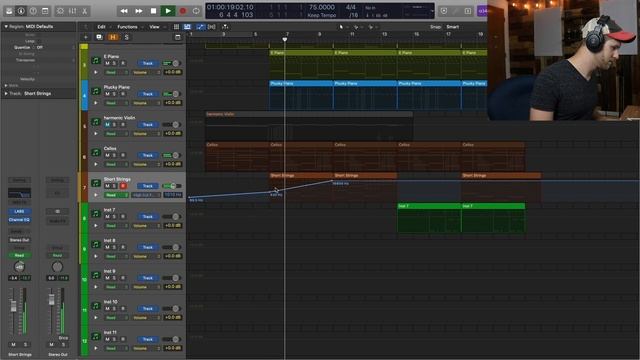The width and height of the screenshot is (640, 360).
Task: Toggle the Inspector icon in toolbar
Action: [21, 11]
